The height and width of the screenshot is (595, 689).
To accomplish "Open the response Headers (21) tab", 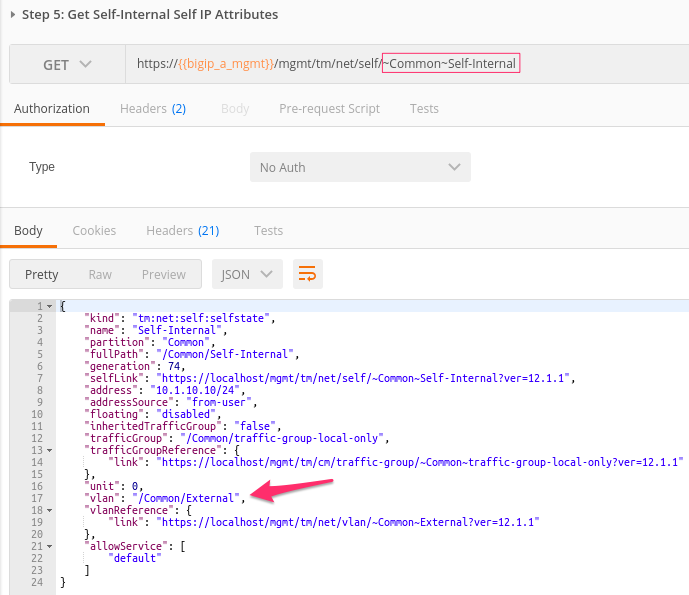I will click(183, 231).
